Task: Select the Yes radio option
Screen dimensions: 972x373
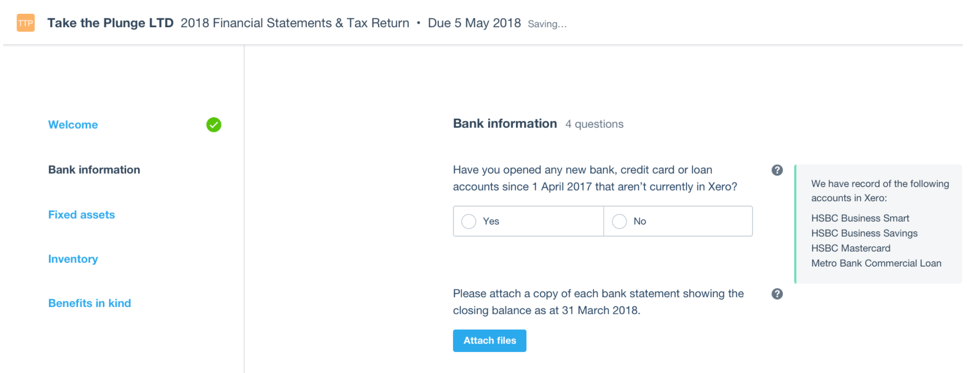Action: 528,221
